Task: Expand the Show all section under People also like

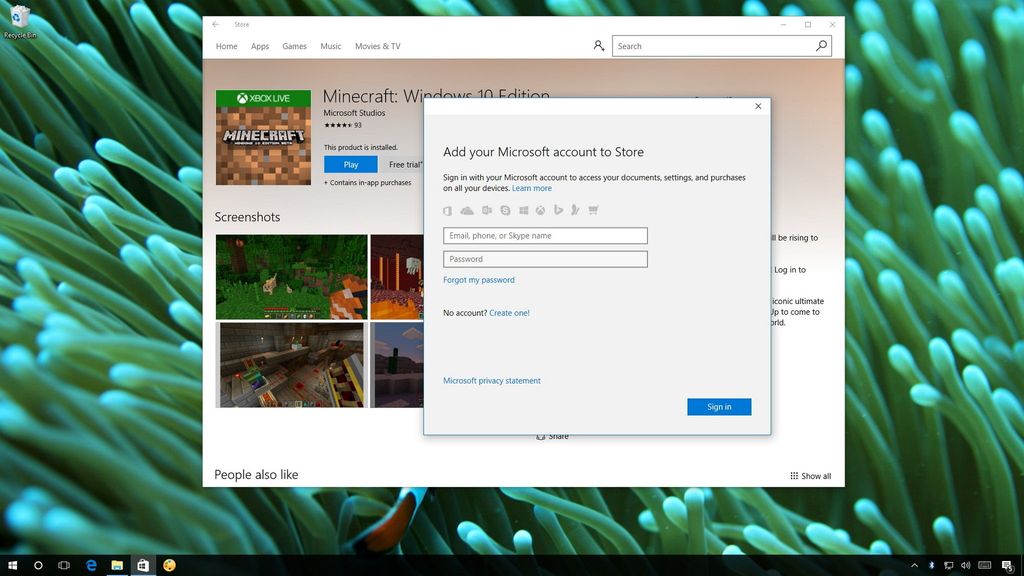Action: [x=811, y=476]
